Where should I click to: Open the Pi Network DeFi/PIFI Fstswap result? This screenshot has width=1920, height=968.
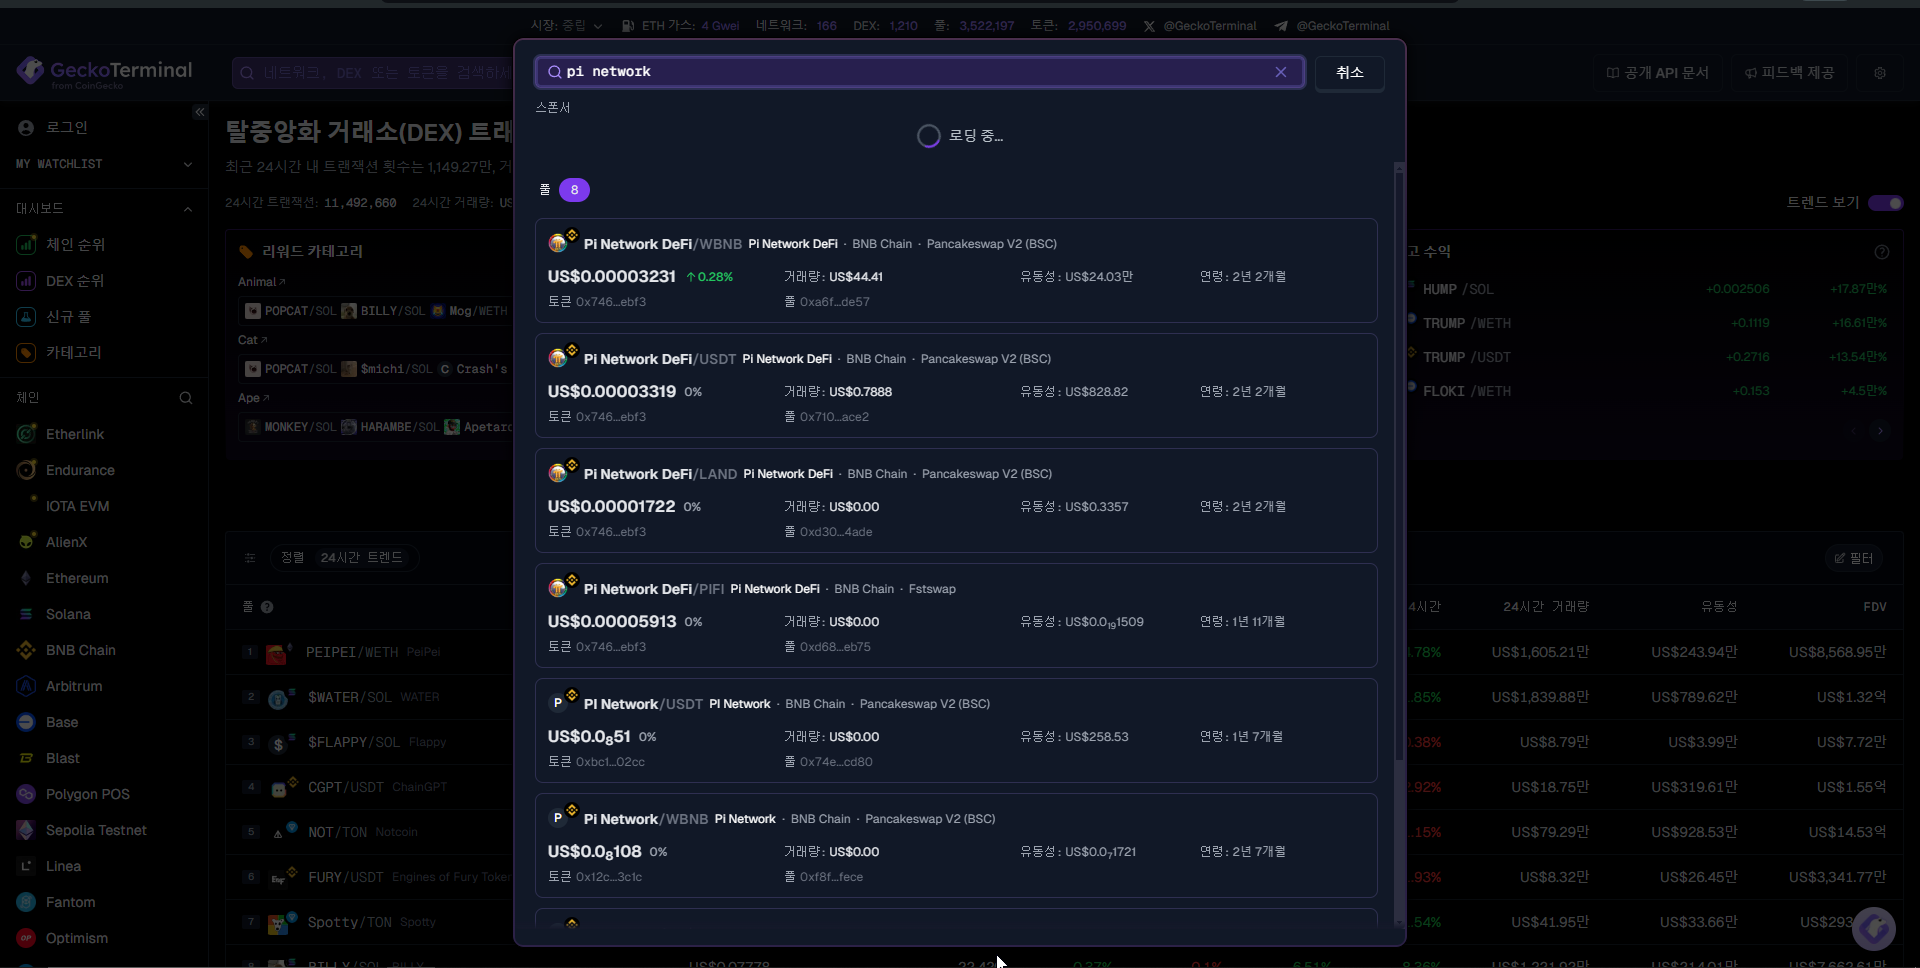[956, 616]
